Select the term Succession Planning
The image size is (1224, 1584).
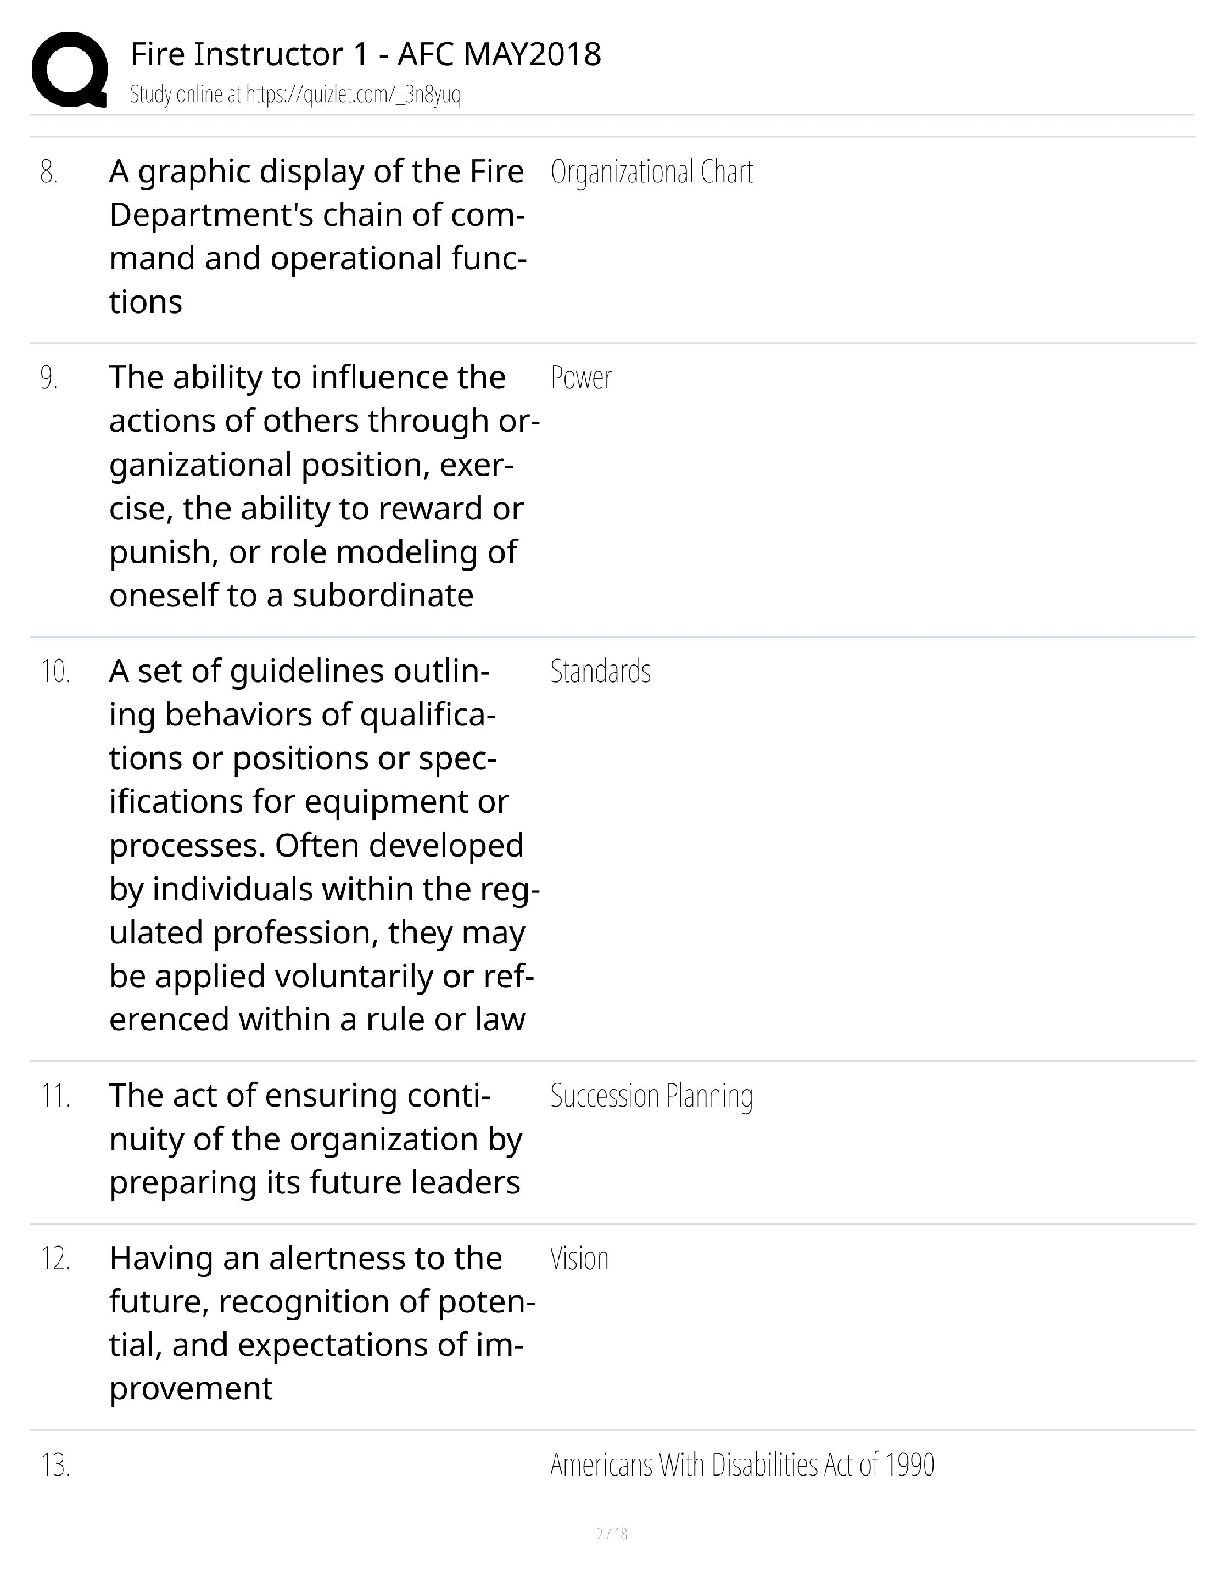click(x=651, y=1096)
